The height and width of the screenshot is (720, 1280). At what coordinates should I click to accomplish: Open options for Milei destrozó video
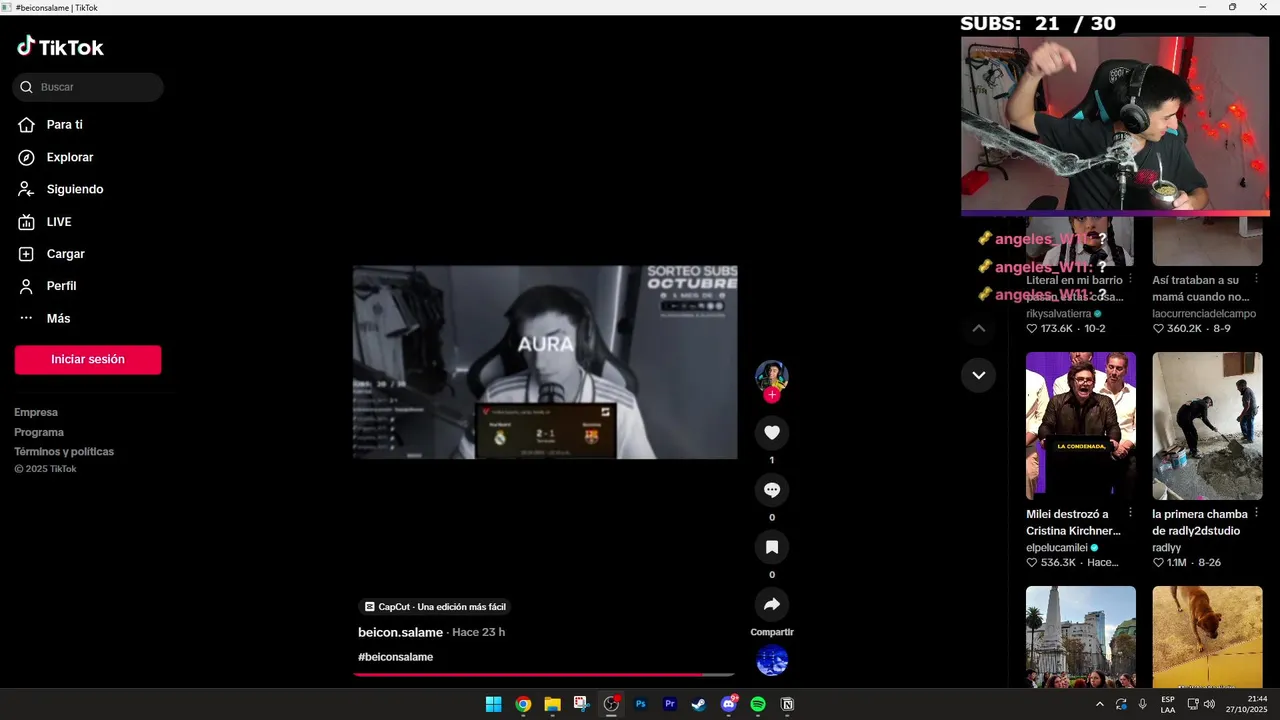(1131, 514)
